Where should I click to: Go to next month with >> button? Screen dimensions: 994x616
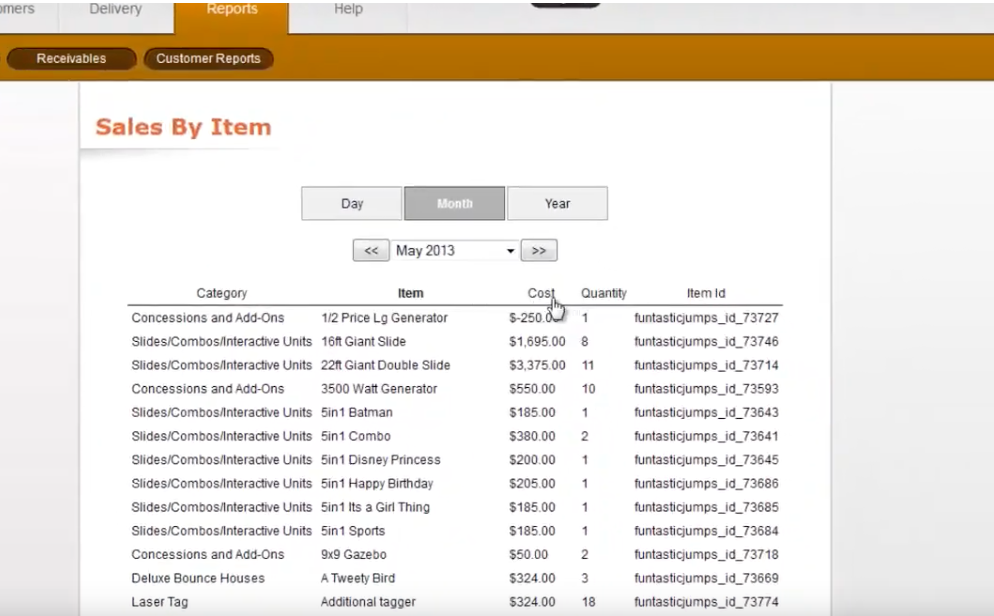coord(539,250)
